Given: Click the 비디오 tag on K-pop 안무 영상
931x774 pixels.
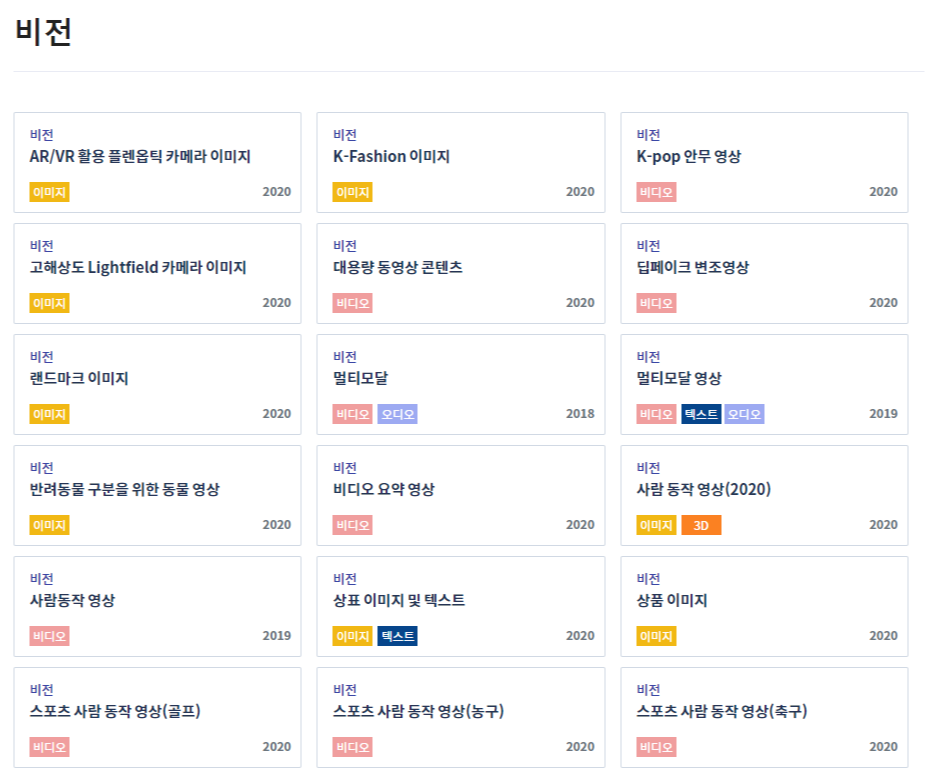Looking at the screenshot, I should pos(656,192).
